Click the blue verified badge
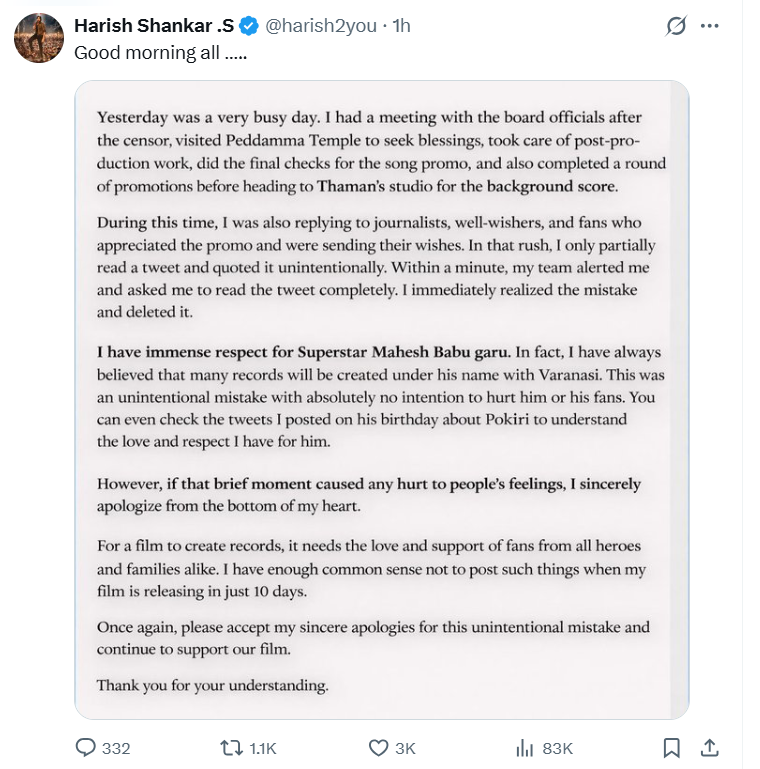 (249, 27)
